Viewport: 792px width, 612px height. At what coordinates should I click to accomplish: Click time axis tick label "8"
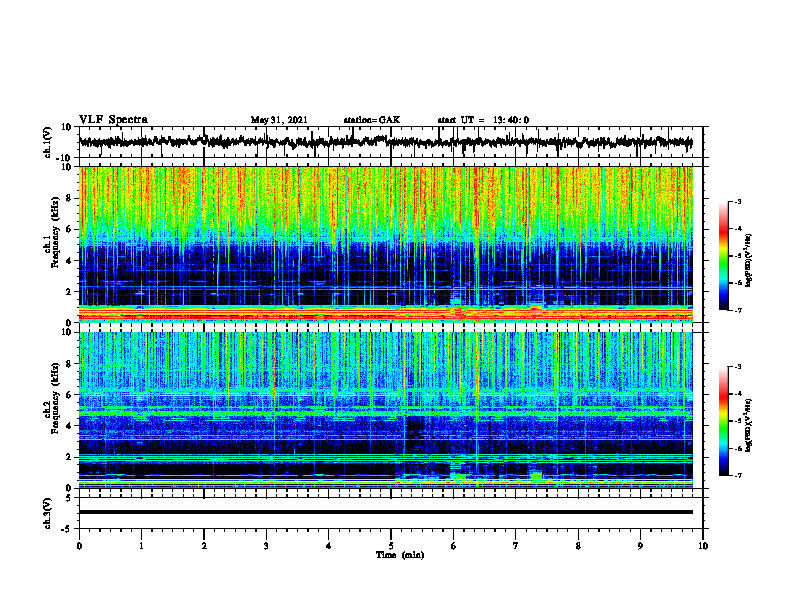(578, 546)
